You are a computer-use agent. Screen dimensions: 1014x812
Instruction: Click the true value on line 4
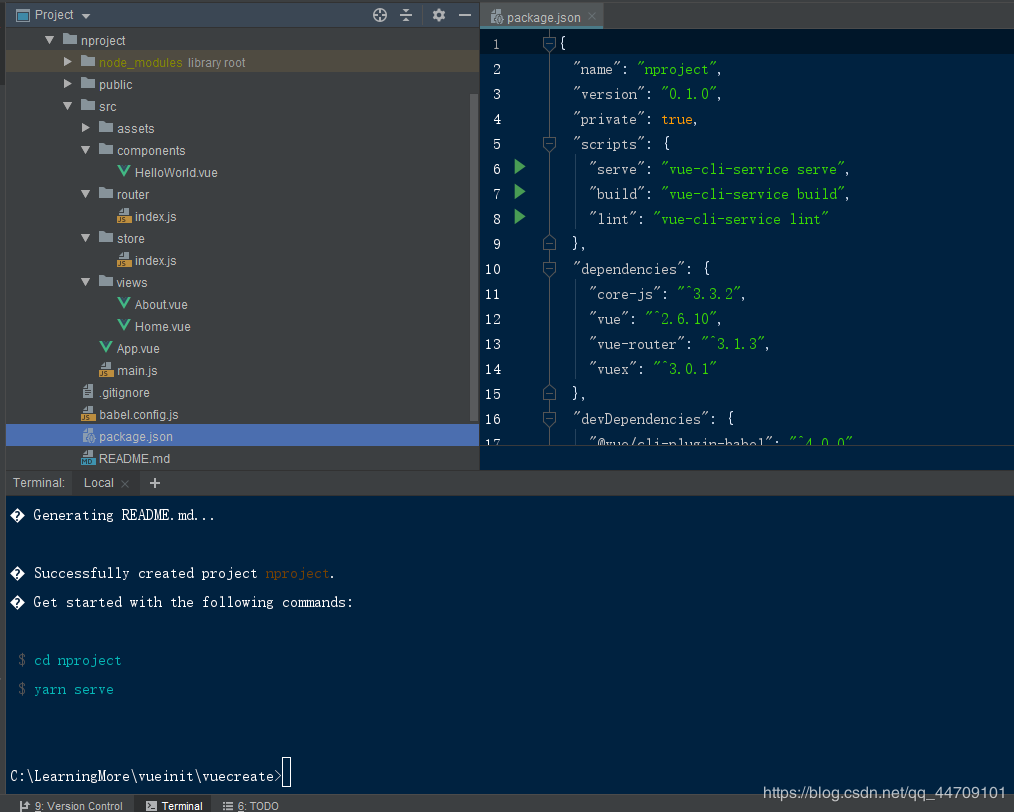click(676, 119)
